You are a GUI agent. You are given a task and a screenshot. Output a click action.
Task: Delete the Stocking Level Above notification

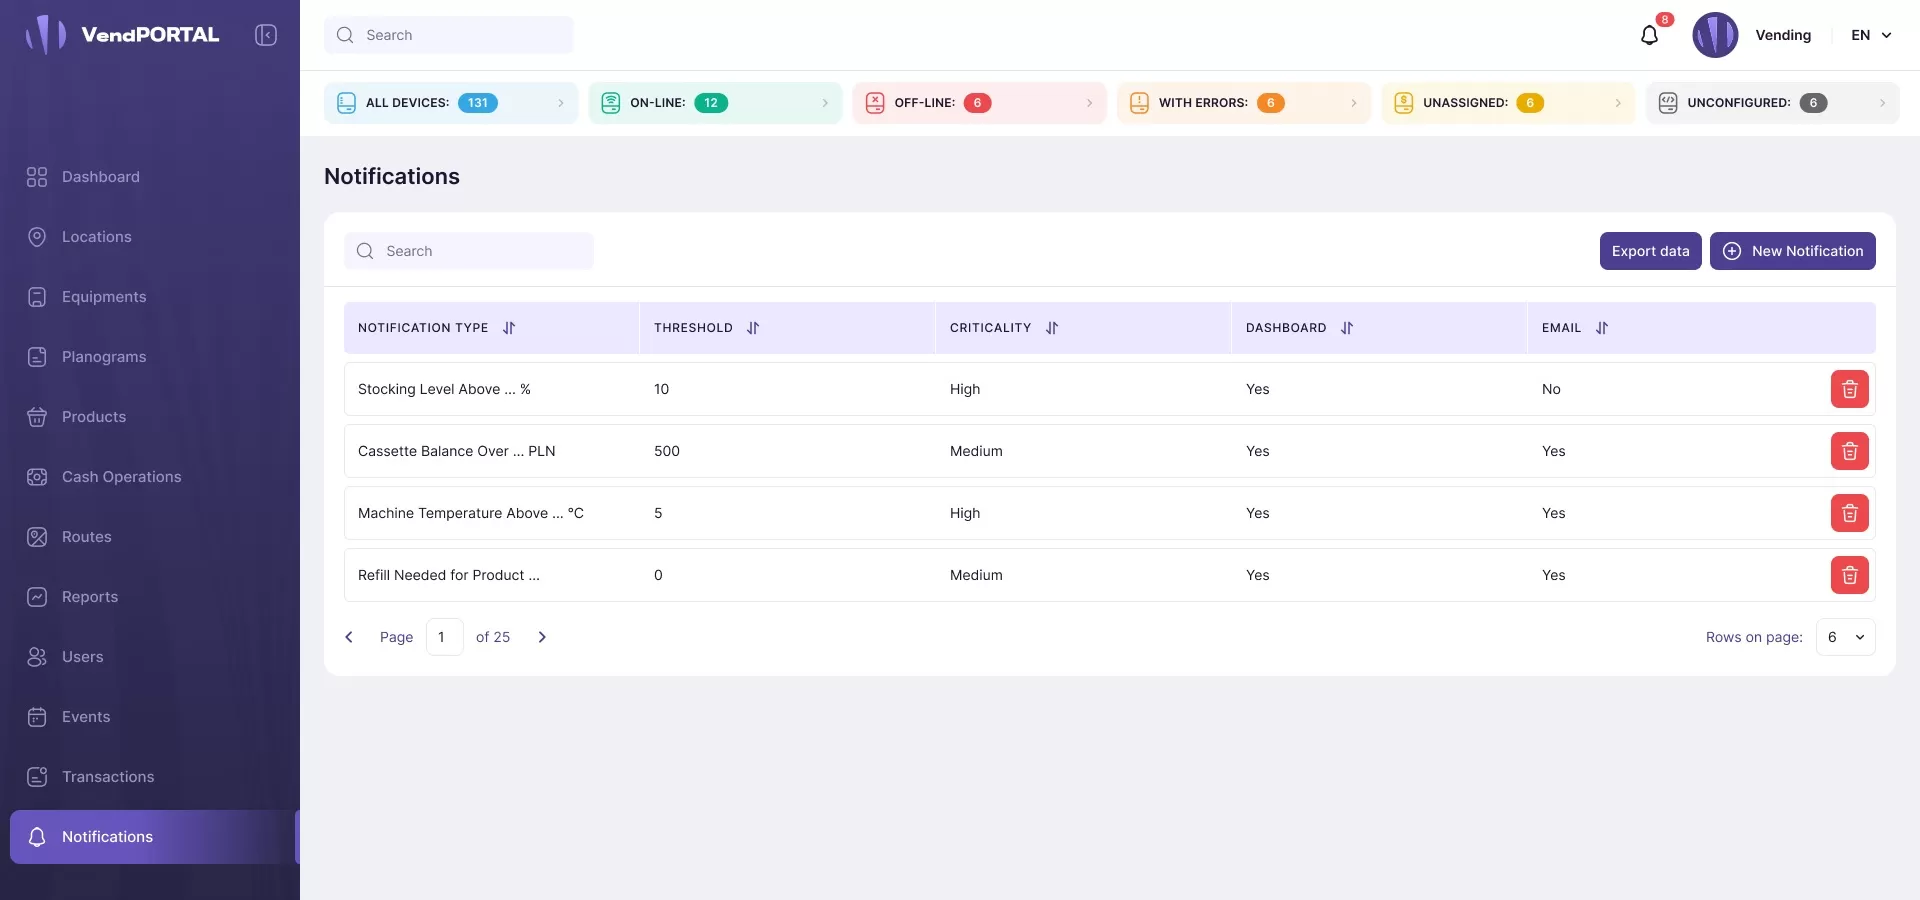(x=1849, y=389)
